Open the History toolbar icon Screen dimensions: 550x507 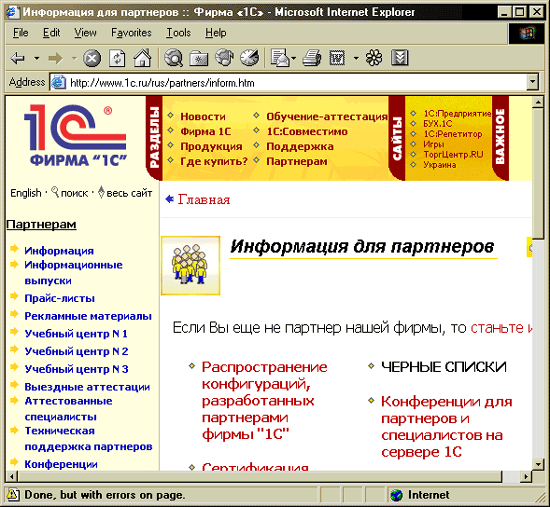[249, 58]
